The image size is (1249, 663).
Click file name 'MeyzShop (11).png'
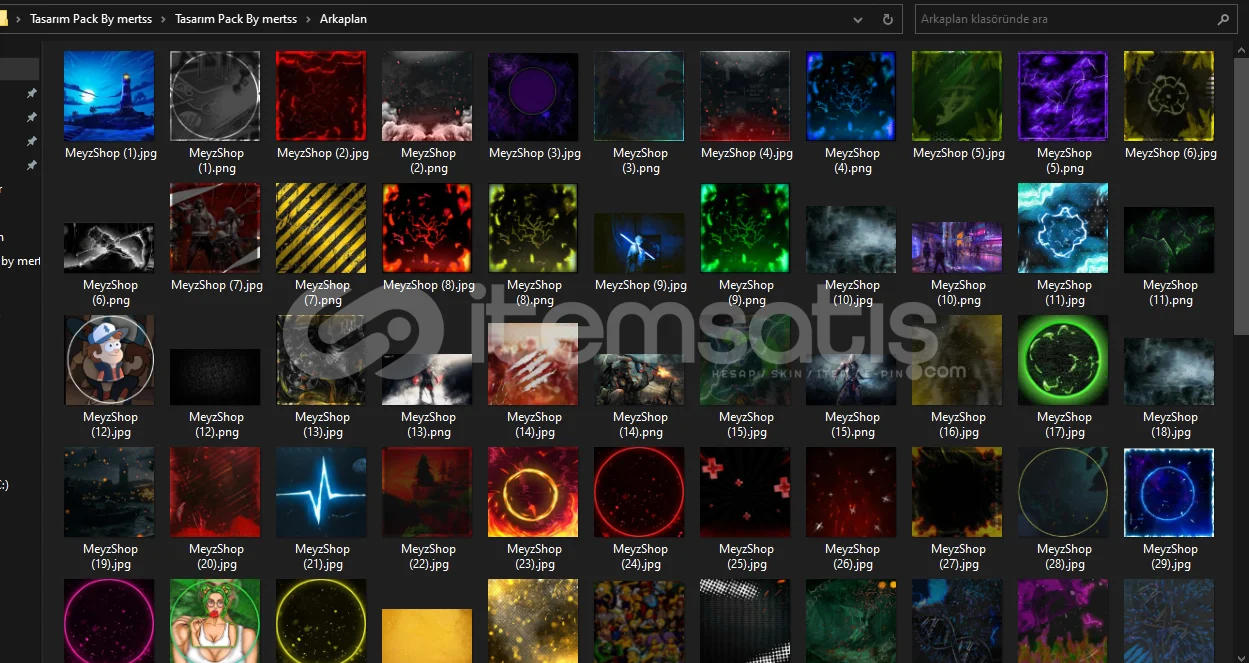[1170, 292]
